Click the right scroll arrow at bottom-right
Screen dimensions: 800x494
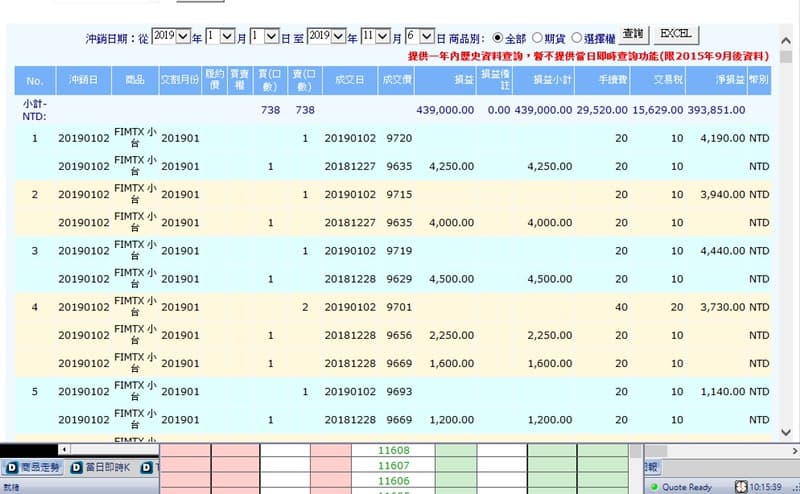794,451
